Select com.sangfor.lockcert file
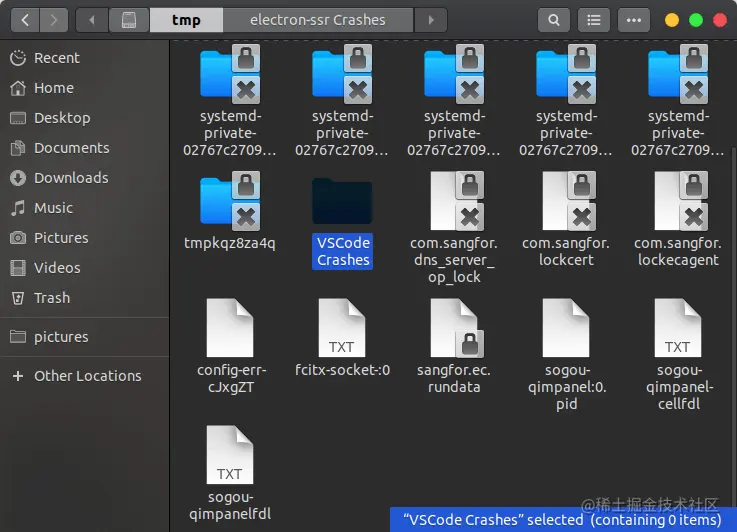 566,219
